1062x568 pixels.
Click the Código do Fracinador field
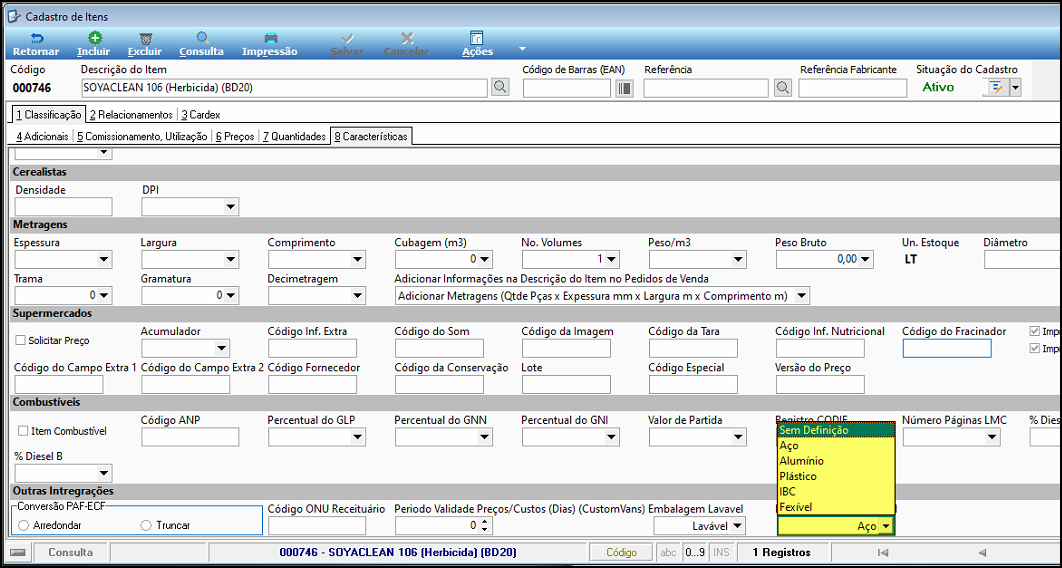point(947,349)
